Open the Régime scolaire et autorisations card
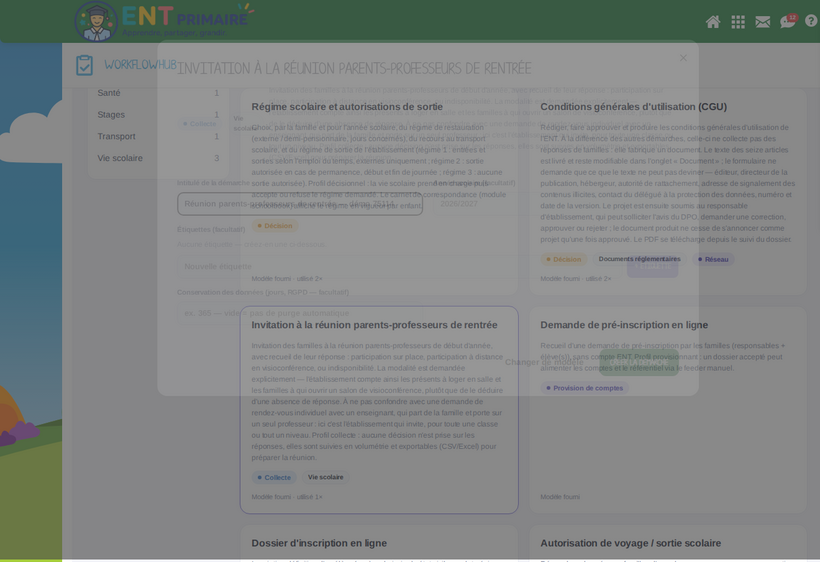 pos(379,191)
